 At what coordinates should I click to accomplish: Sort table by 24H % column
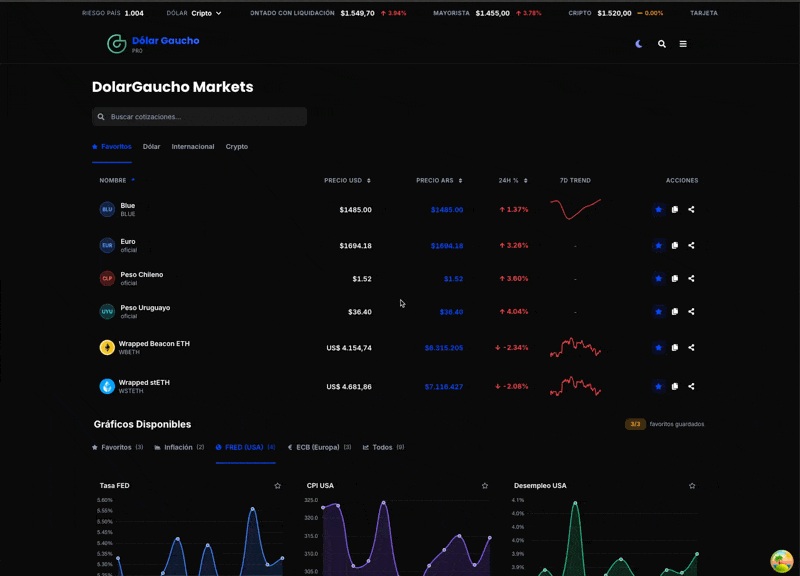513,181
